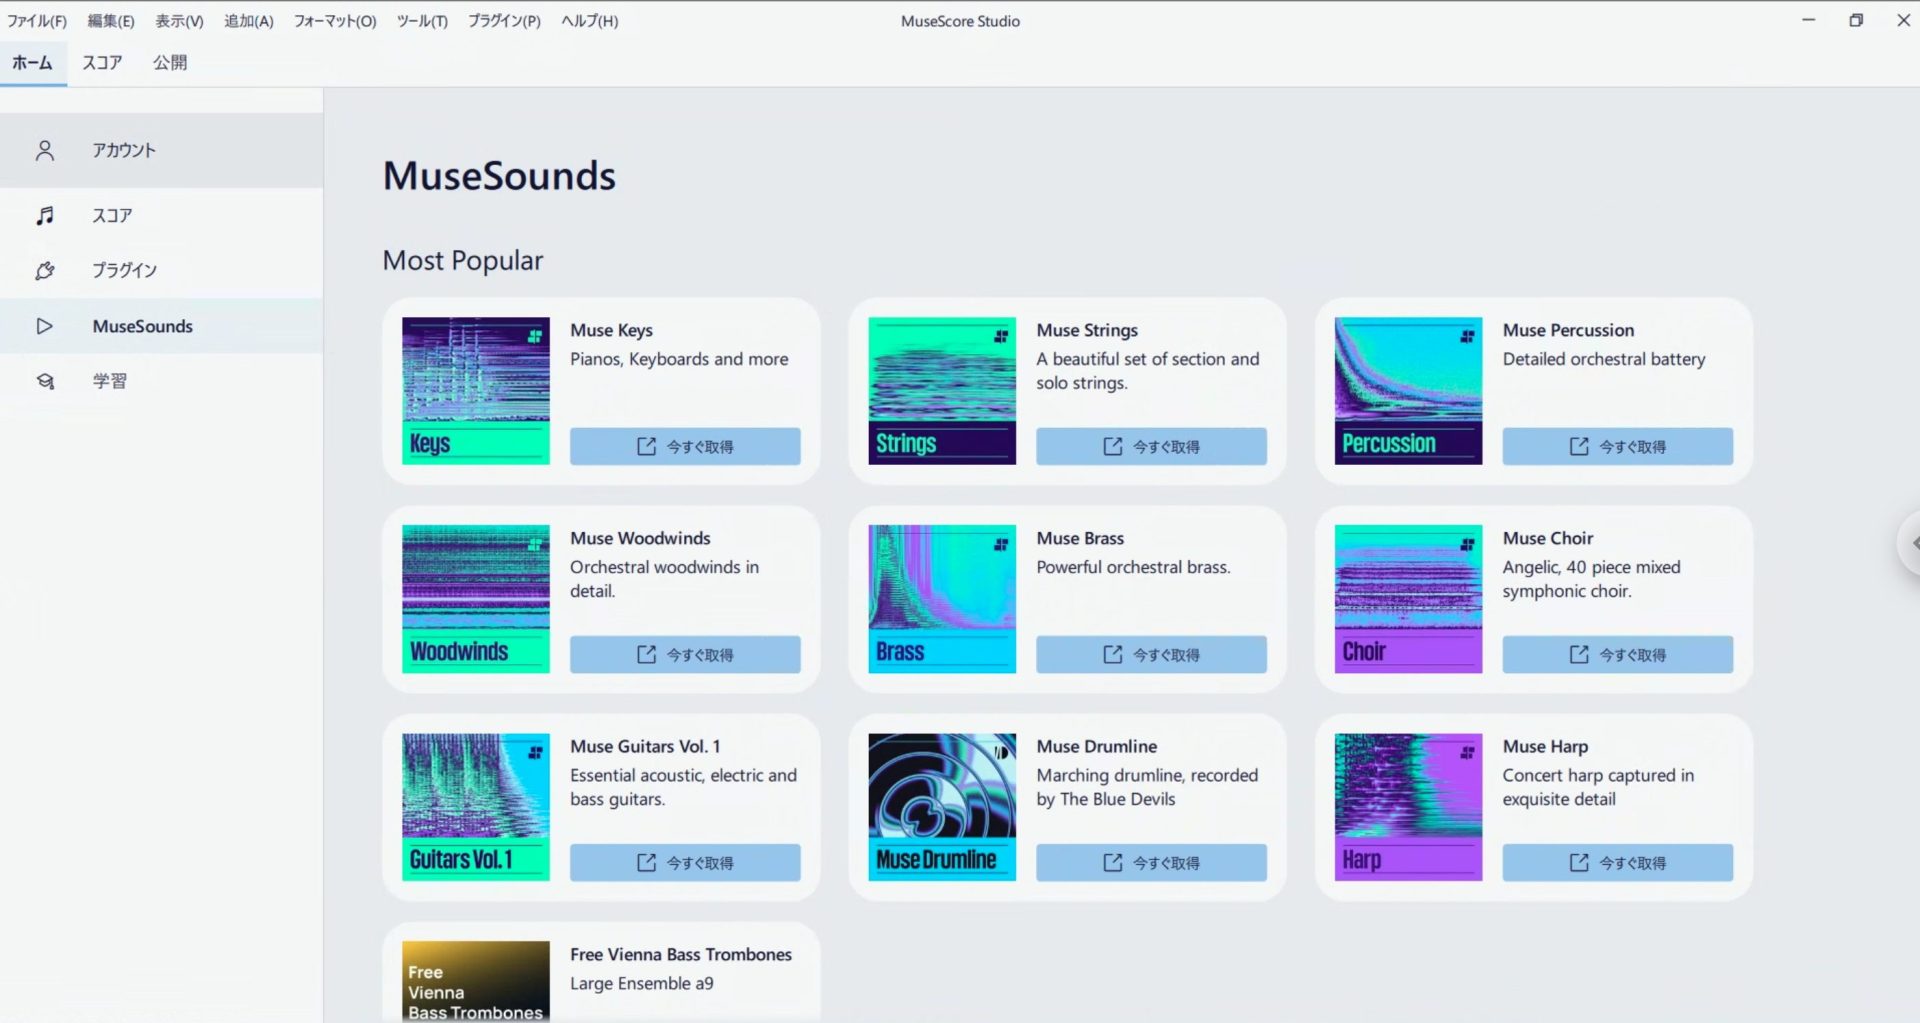The height and width of the screenshot is (1023, 1920).
Task: Click the MuseSounds play triangle icon
Action: coord(45,326)
